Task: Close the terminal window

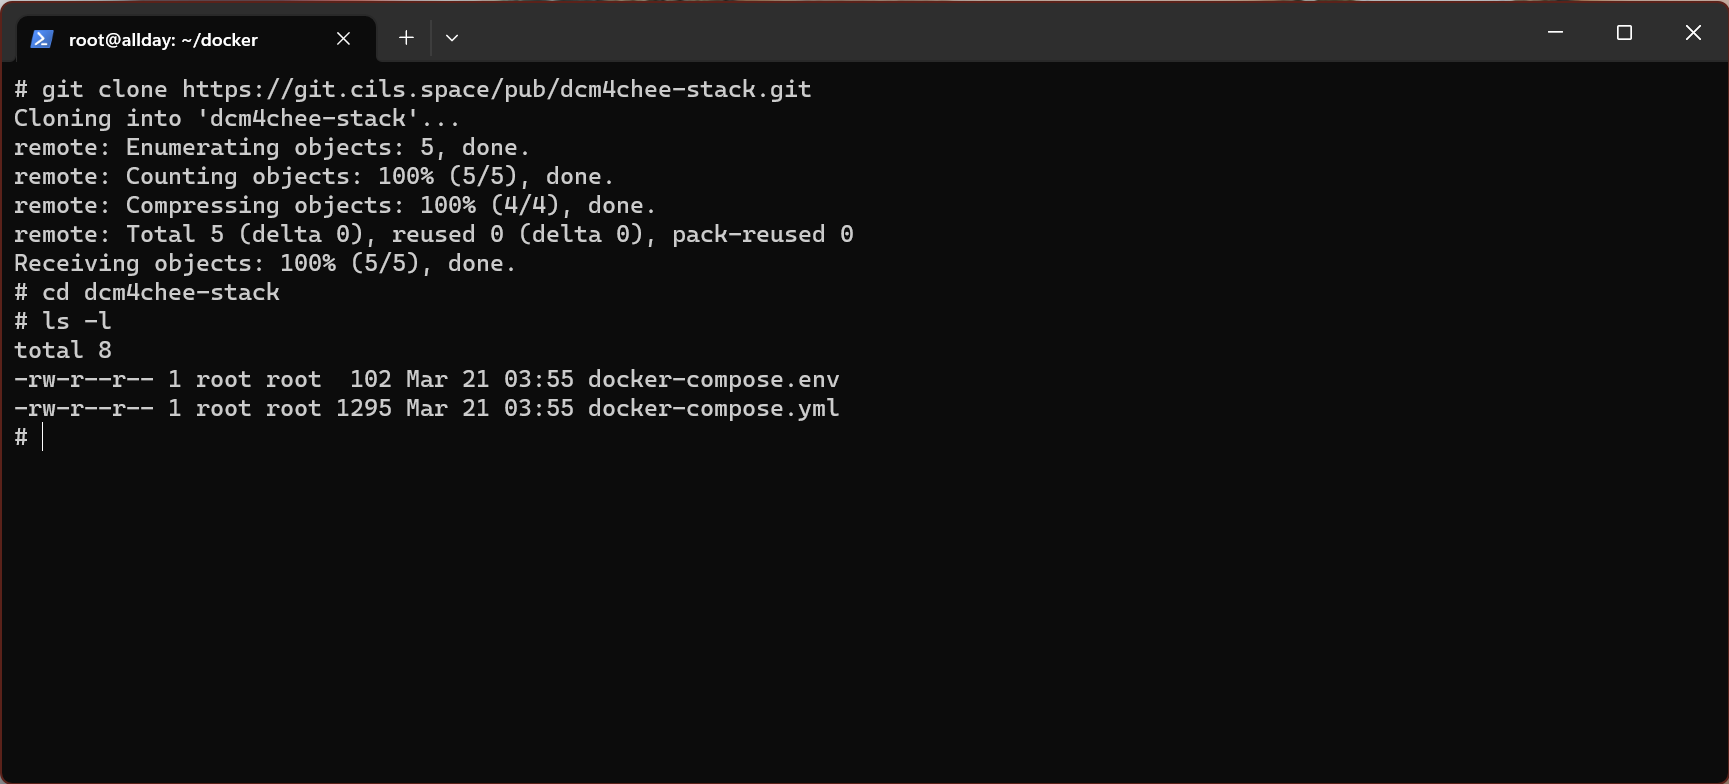Action: click(x=1693, y=33)
